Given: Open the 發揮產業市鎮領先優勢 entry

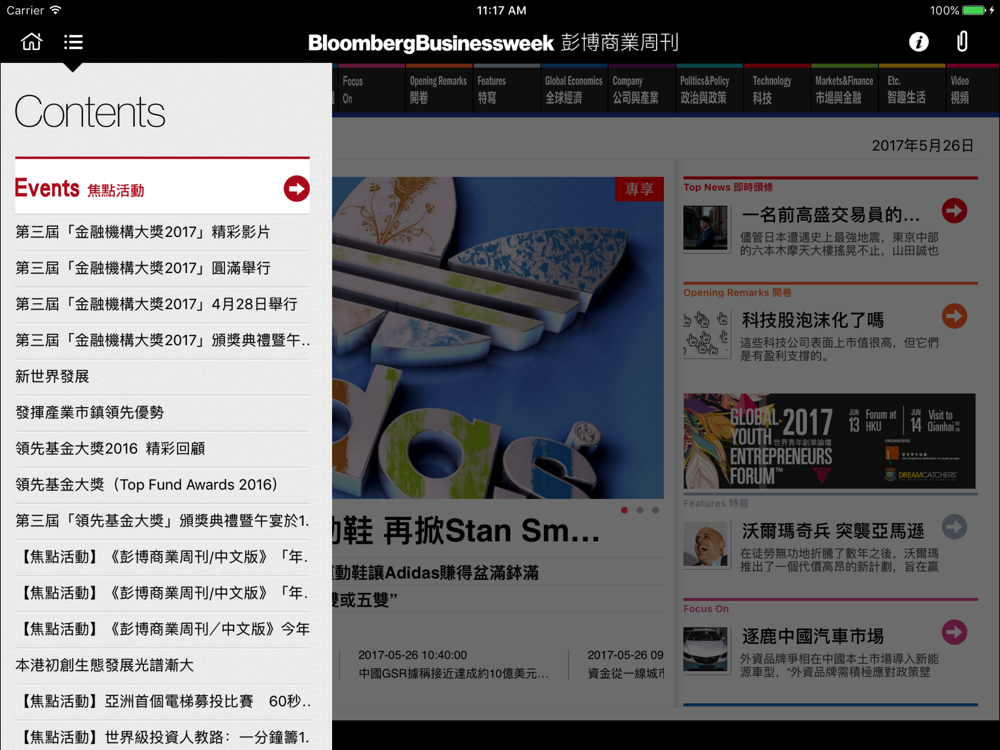Looking at the screenshot, I should [163, 413].
